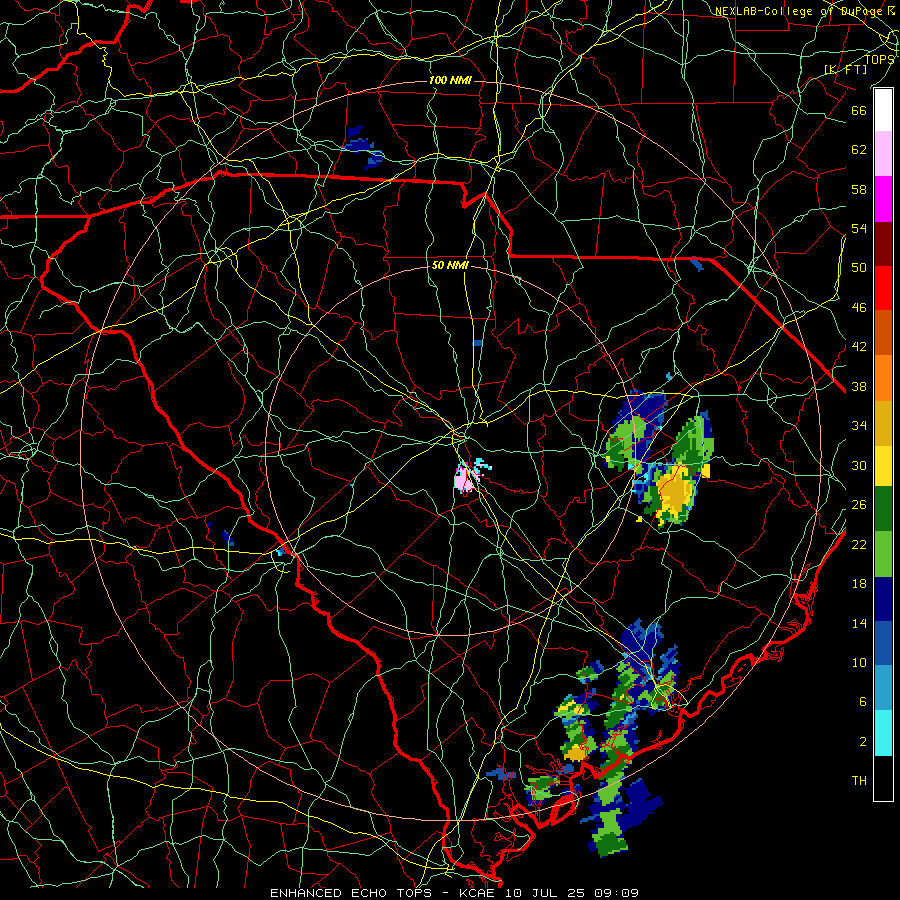Click the magenta legend color block
The width and height of the screenshot is (900, 900).
(883, 199)
